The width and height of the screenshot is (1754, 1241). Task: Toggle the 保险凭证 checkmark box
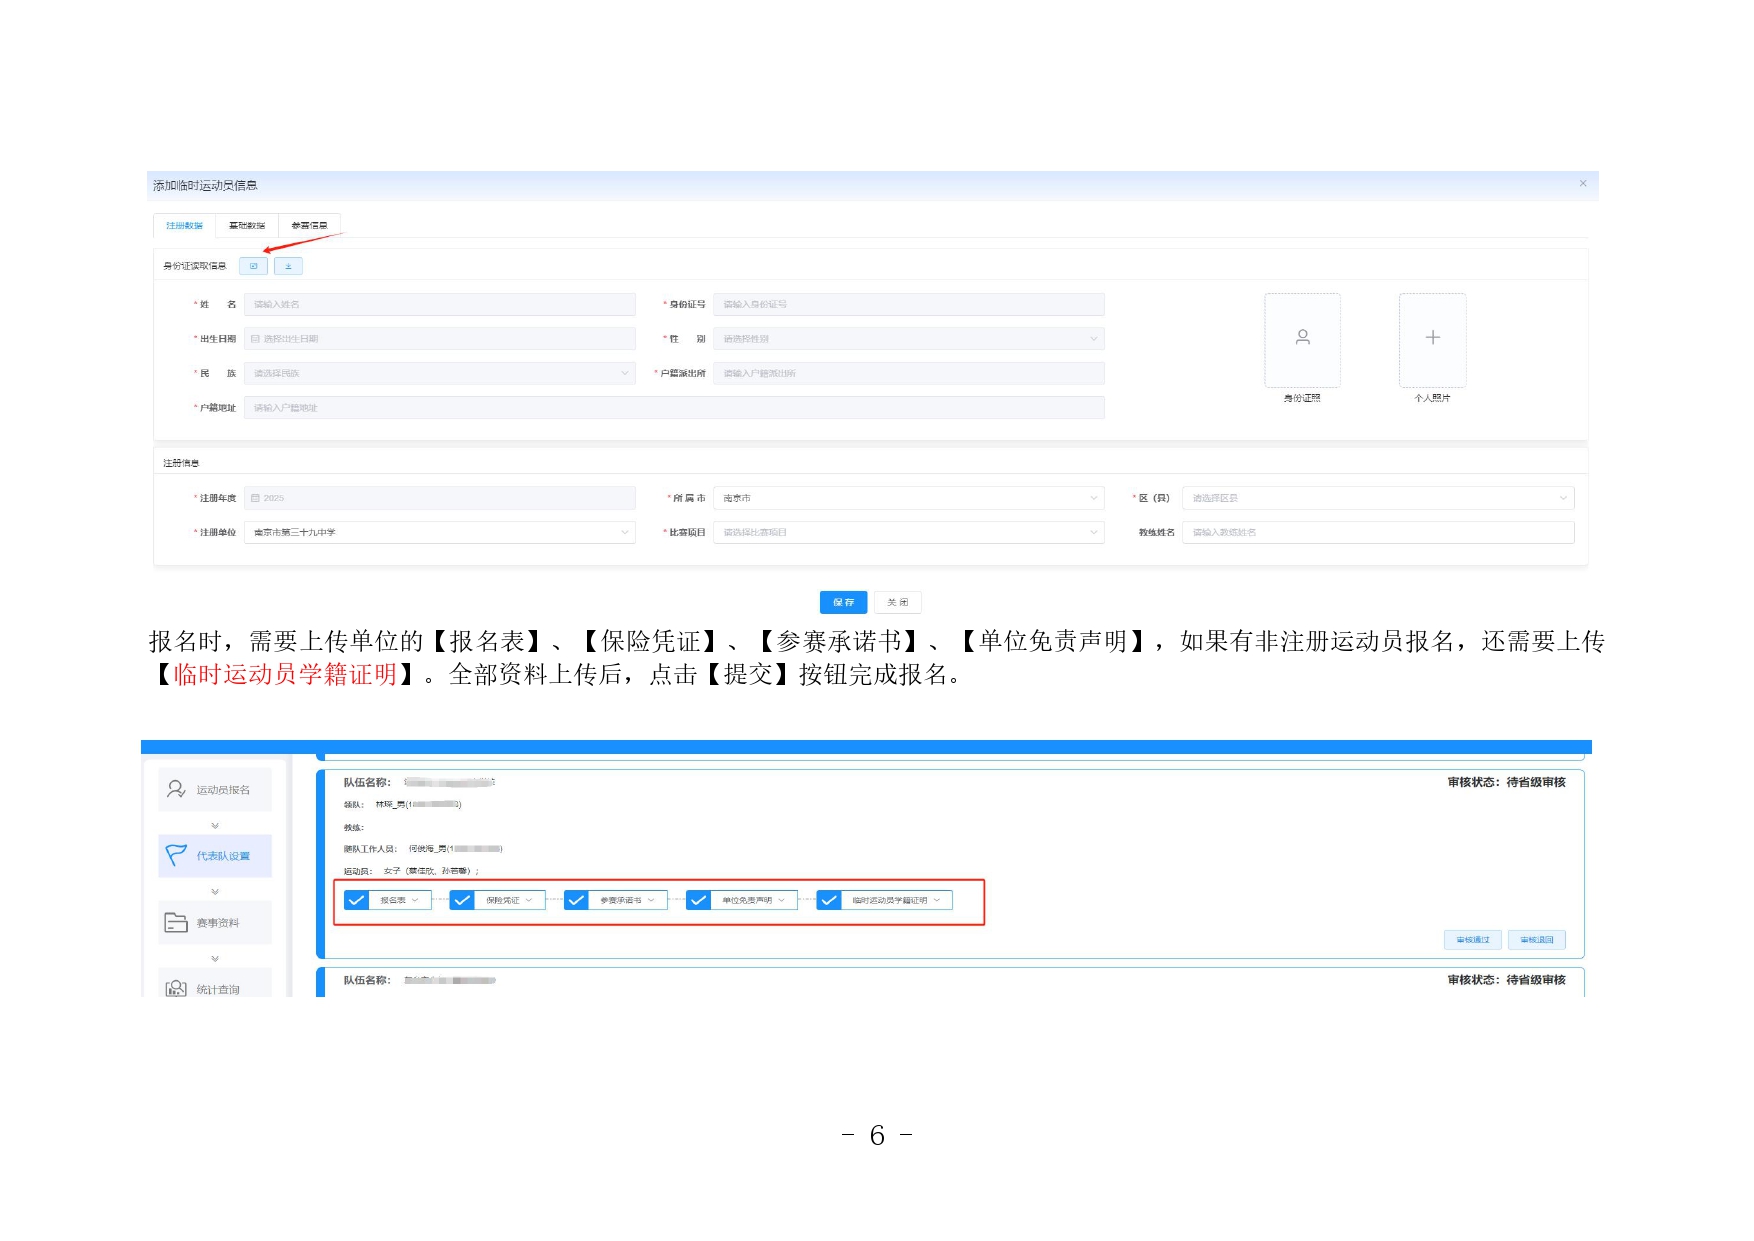pos(462,900)
